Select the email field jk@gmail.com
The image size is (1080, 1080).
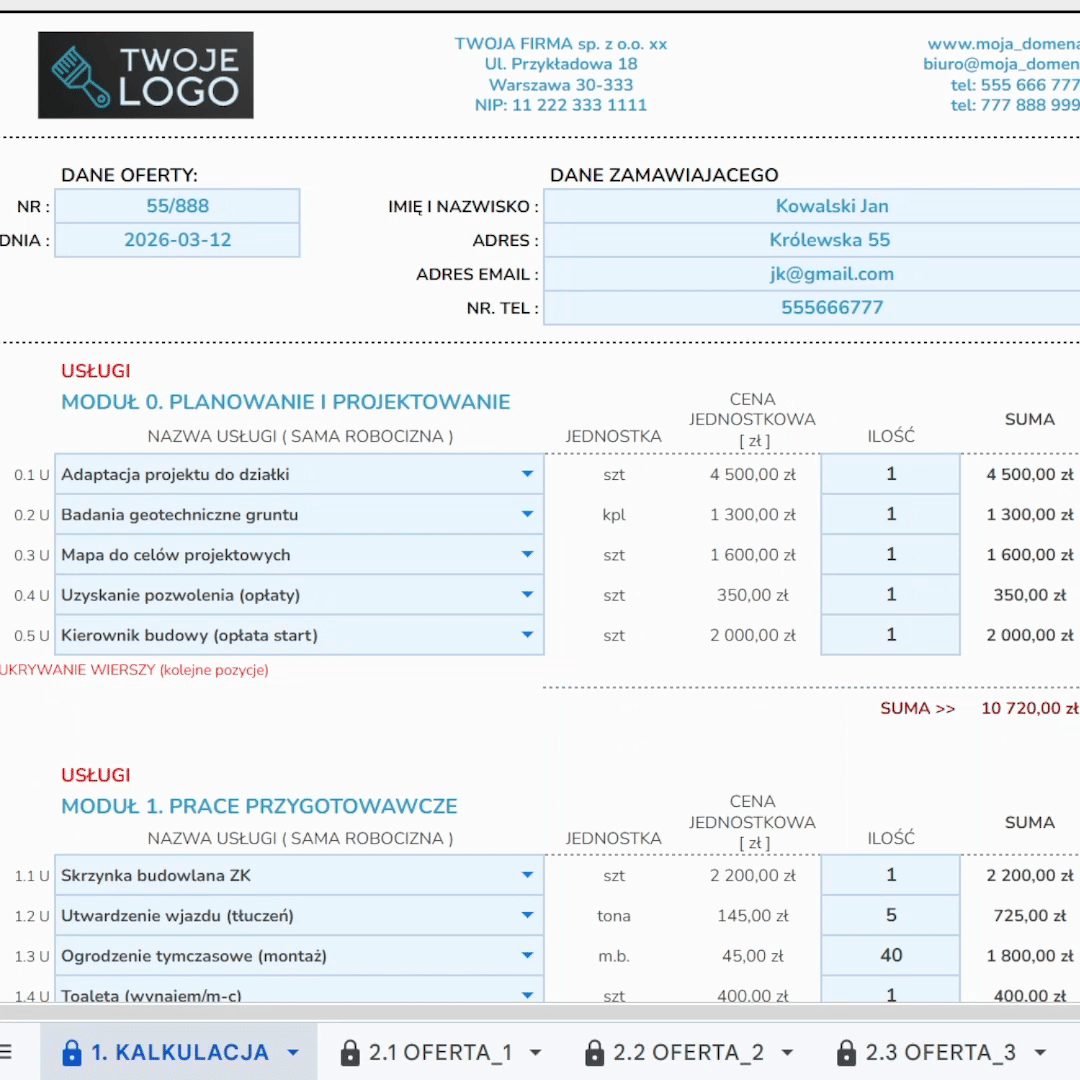pos(813,273)
